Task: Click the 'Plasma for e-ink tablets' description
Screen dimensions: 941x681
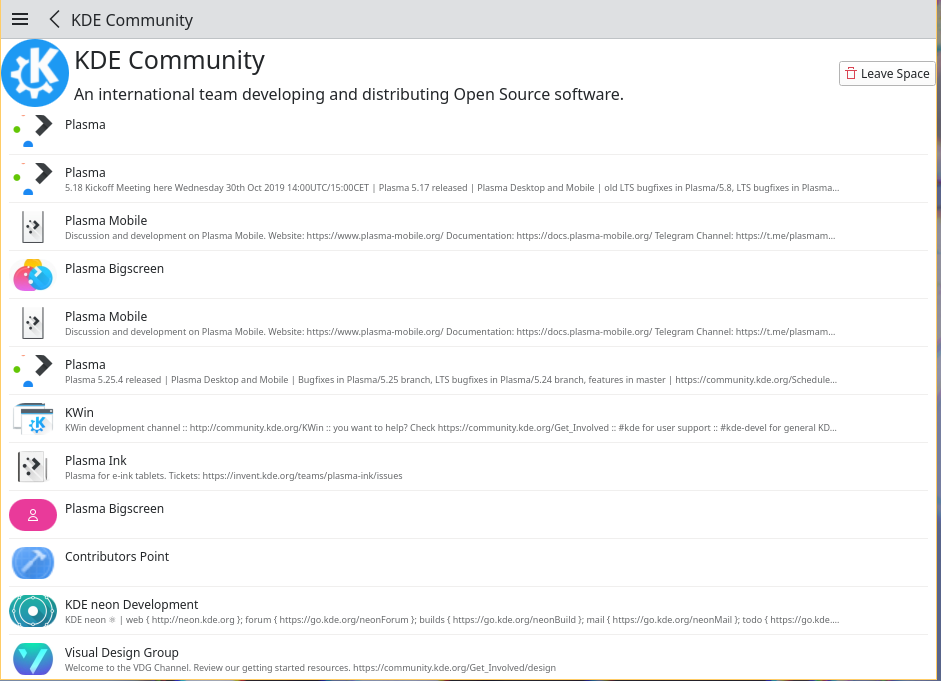Action: tap(233, 476)
